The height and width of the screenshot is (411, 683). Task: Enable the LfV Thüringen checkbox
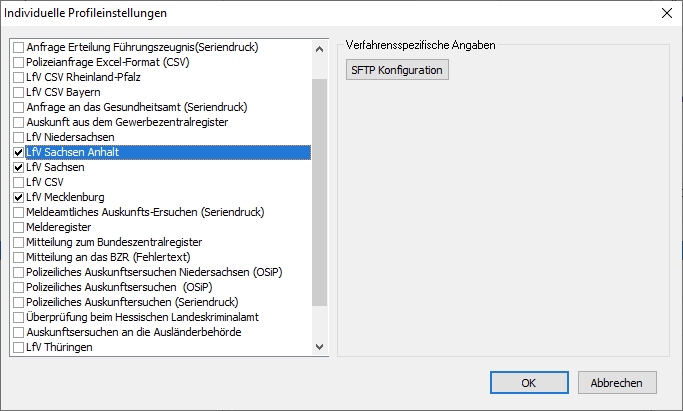click(19, 347)
